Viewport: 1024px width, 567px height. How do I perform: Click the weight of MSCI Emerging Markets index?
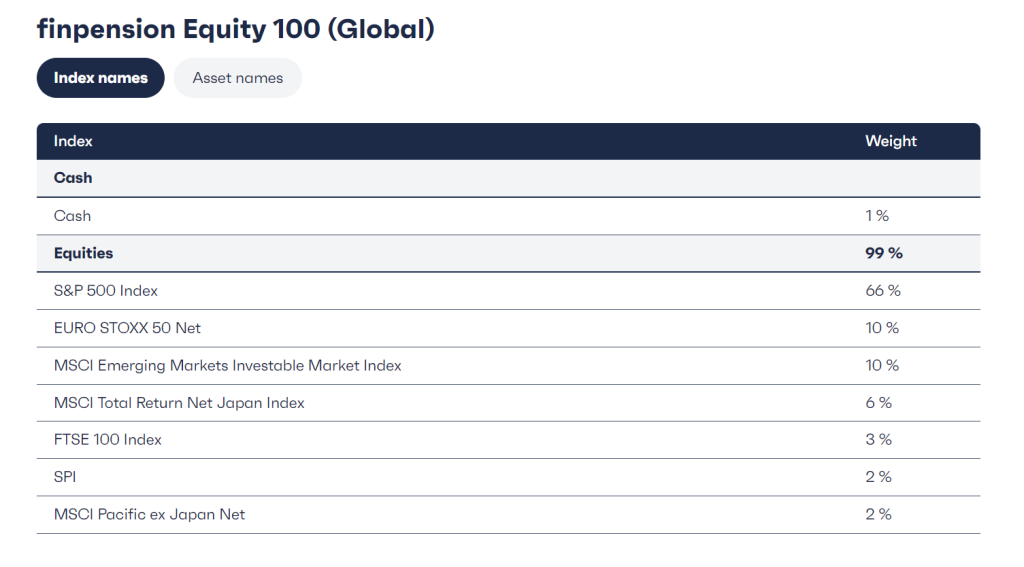point(882,366)
